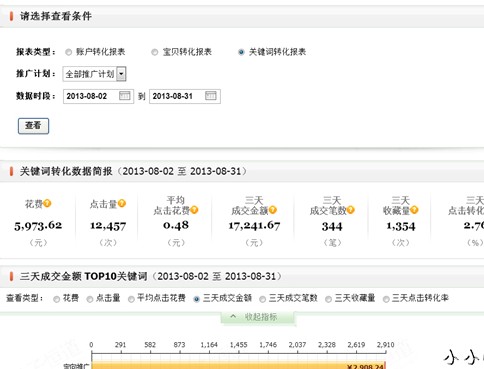Click the 5,973.62 spend value
The width and height of the screenshot is (484, 369).
pyautogui.click(x=38, y=226)
